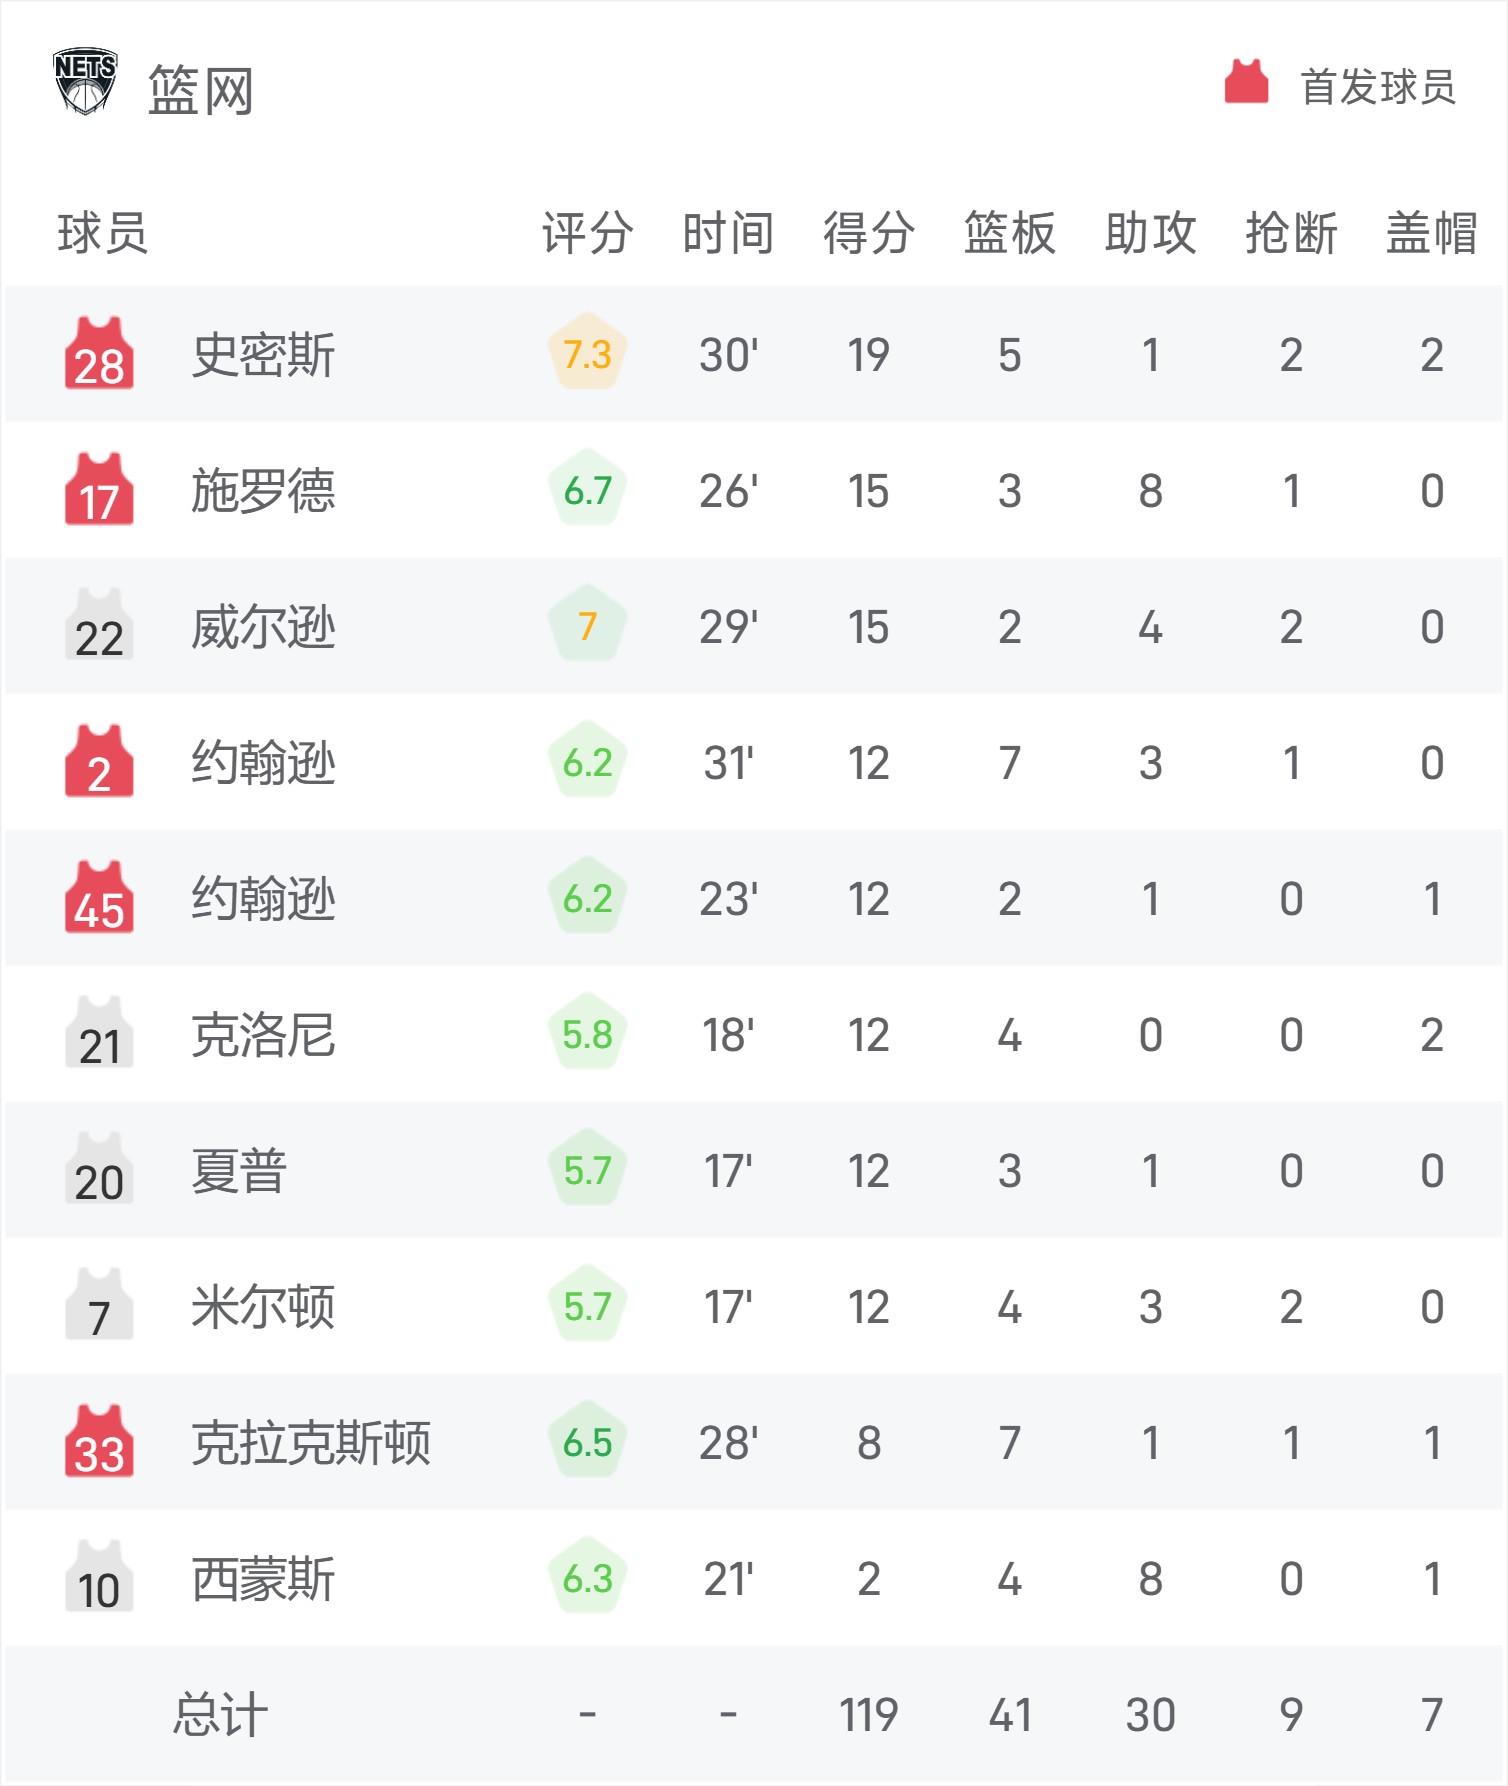Click the 评分 column header
The height and width of the screenshot is (1786, 1508).
tap(587, 233)
